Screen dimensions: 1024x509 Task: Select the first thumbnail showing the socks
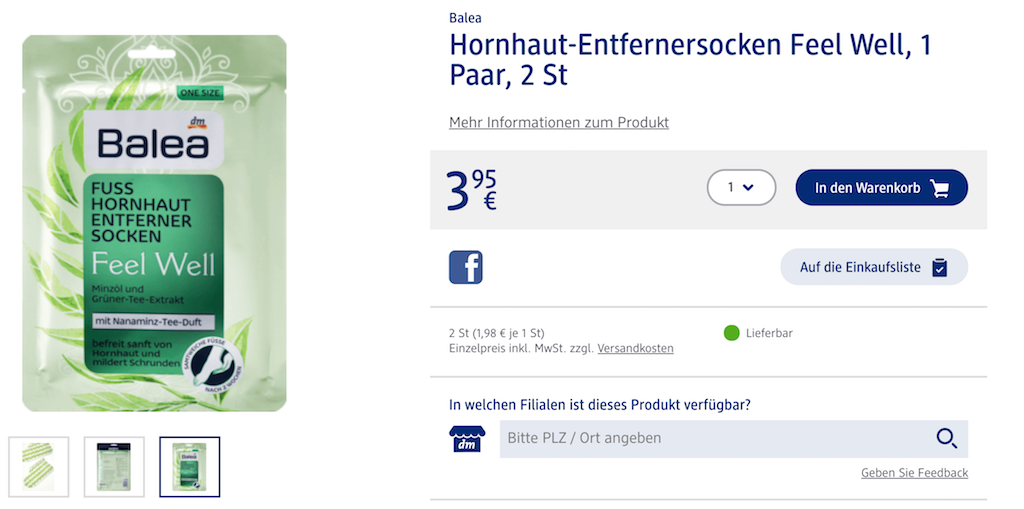[39, 466]
